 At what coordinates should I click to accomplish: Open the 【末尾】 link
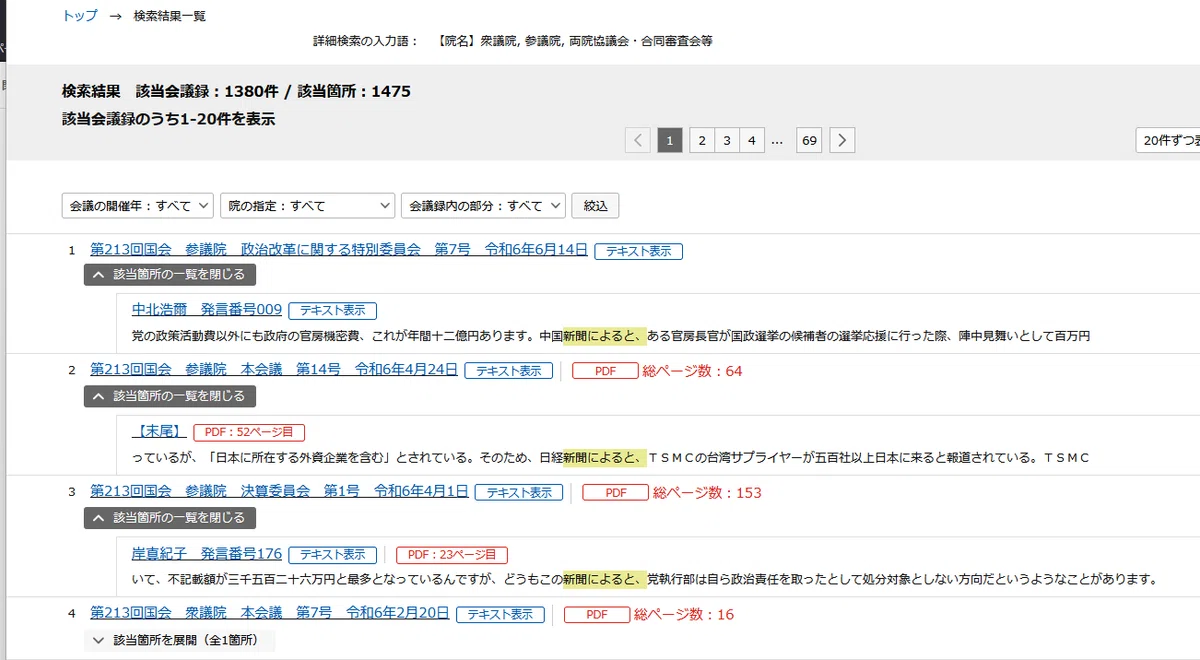[x=159, y=431]
